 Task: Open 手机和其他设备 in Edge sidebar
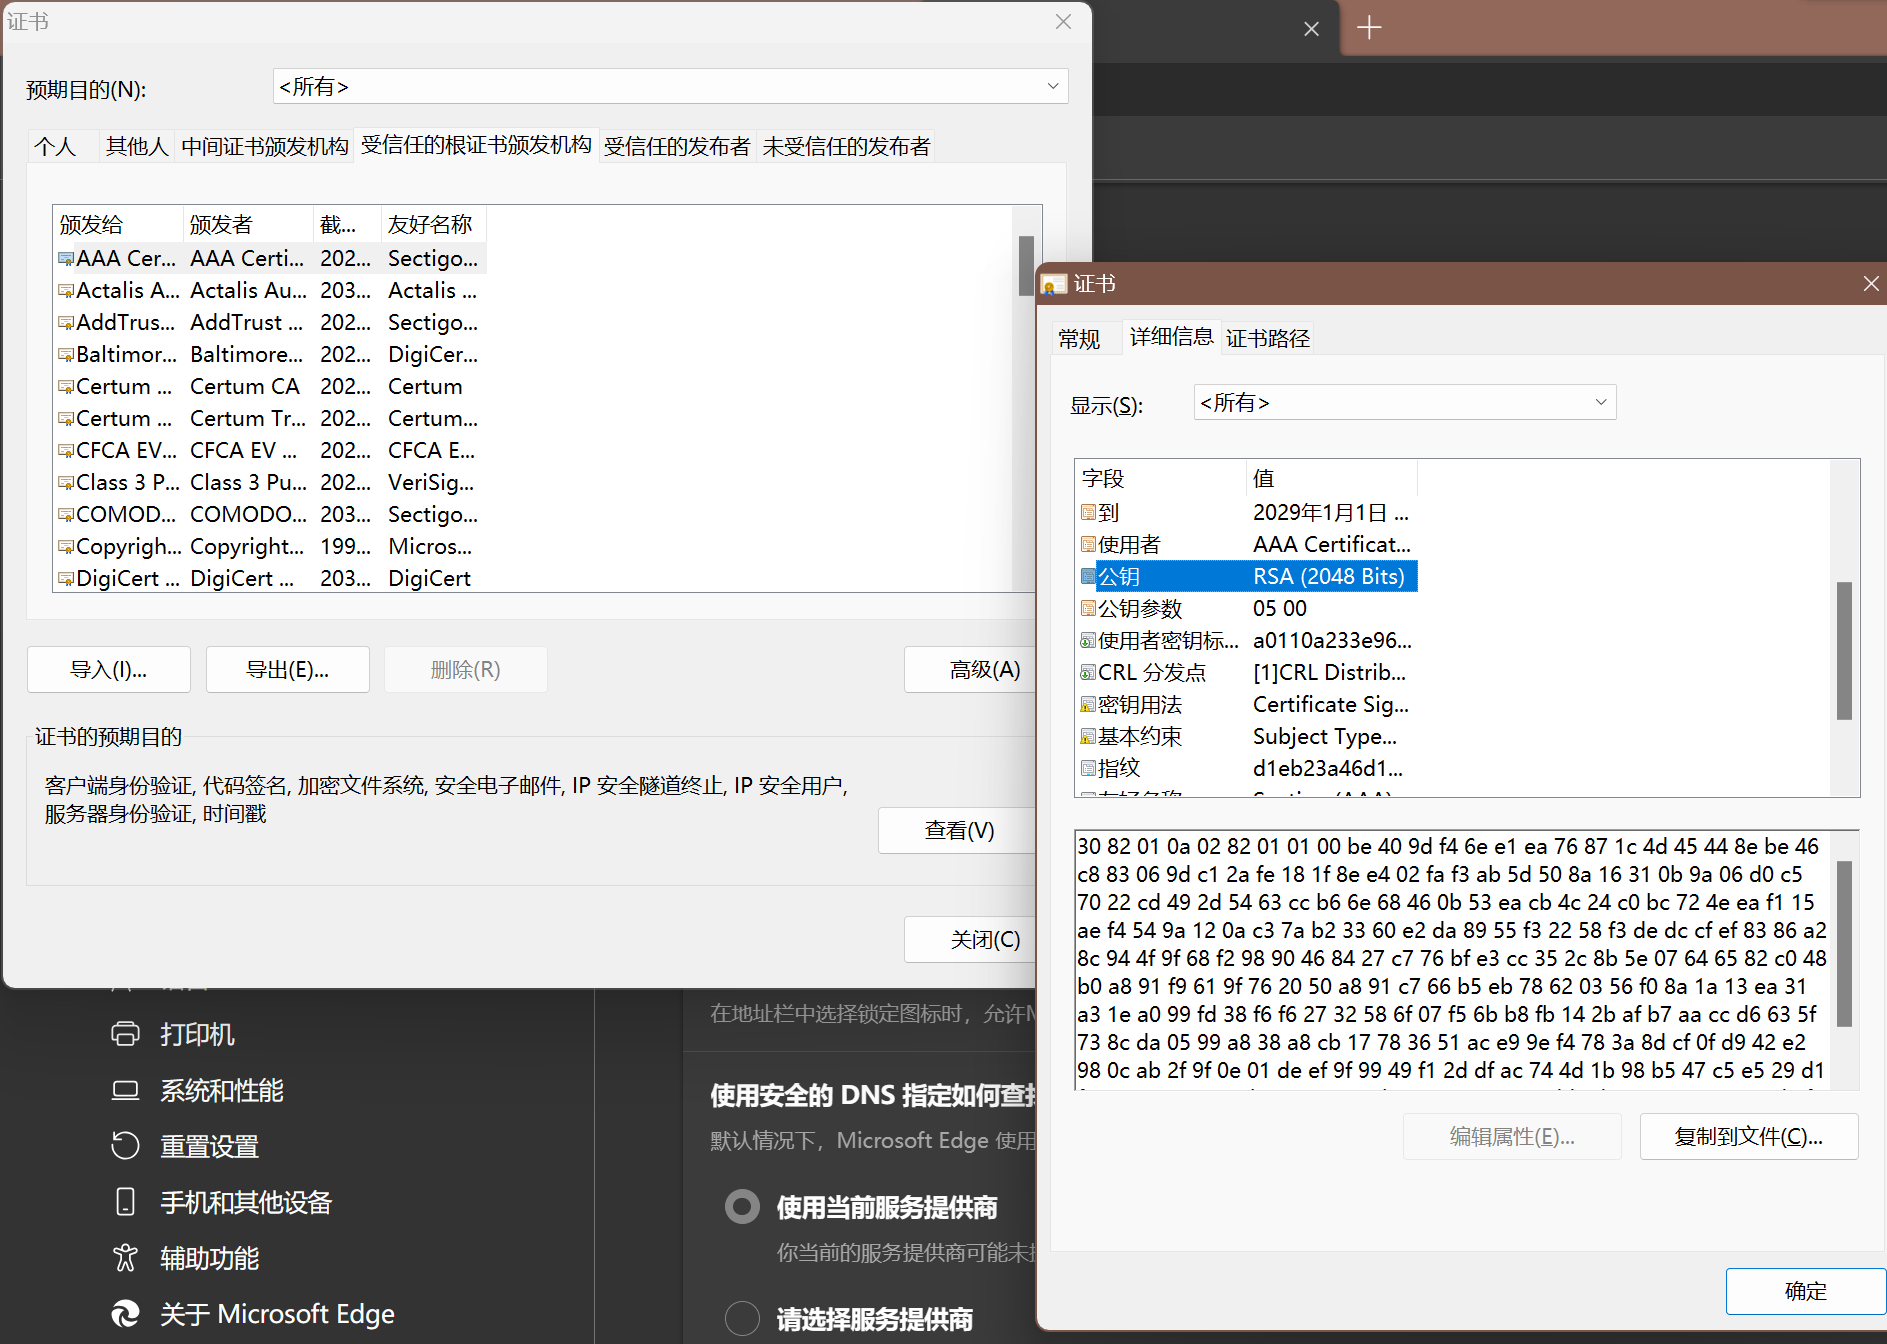(x=221, y=1202)
